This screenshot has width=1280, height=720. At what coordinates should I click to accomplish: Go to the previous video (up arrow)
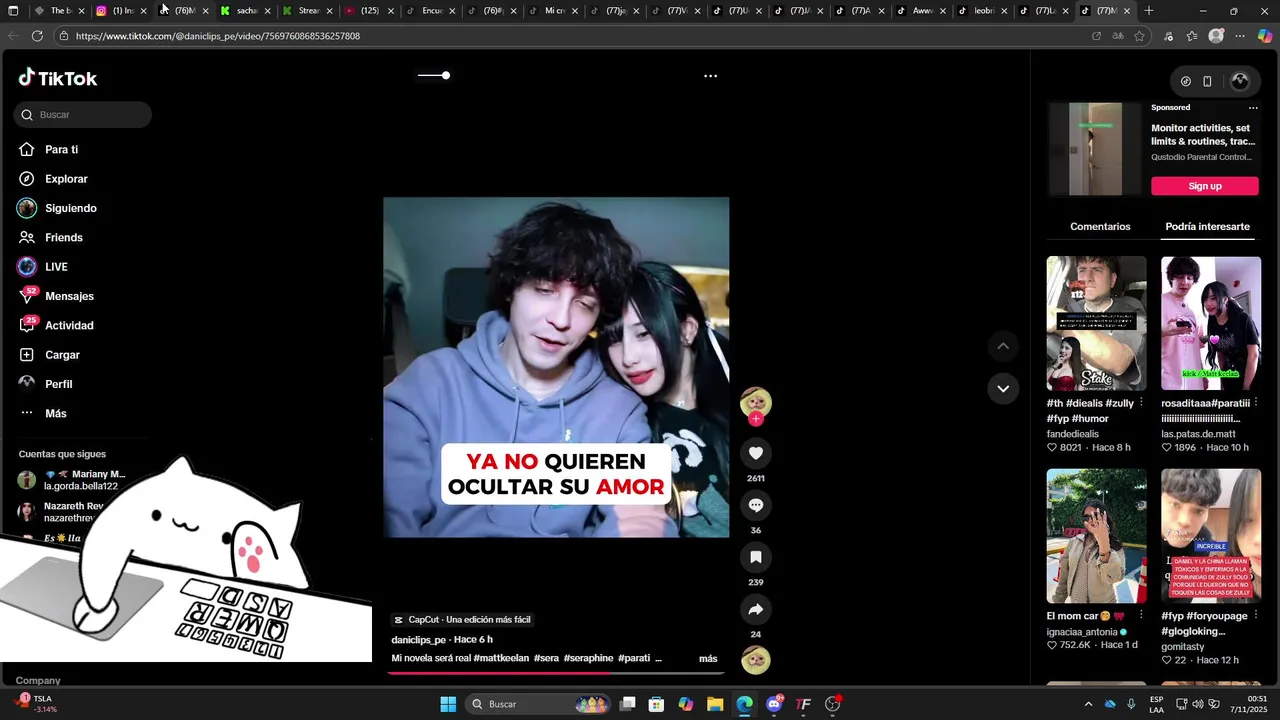(1003, 346)
